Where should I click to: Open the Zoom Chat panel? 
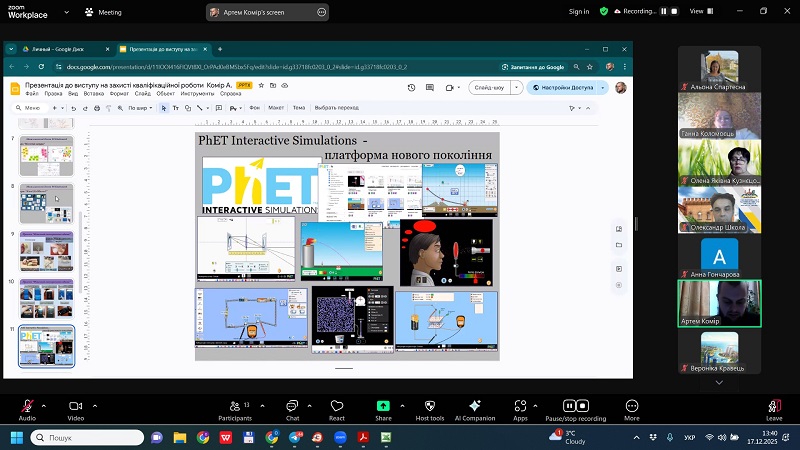(292, 405)
